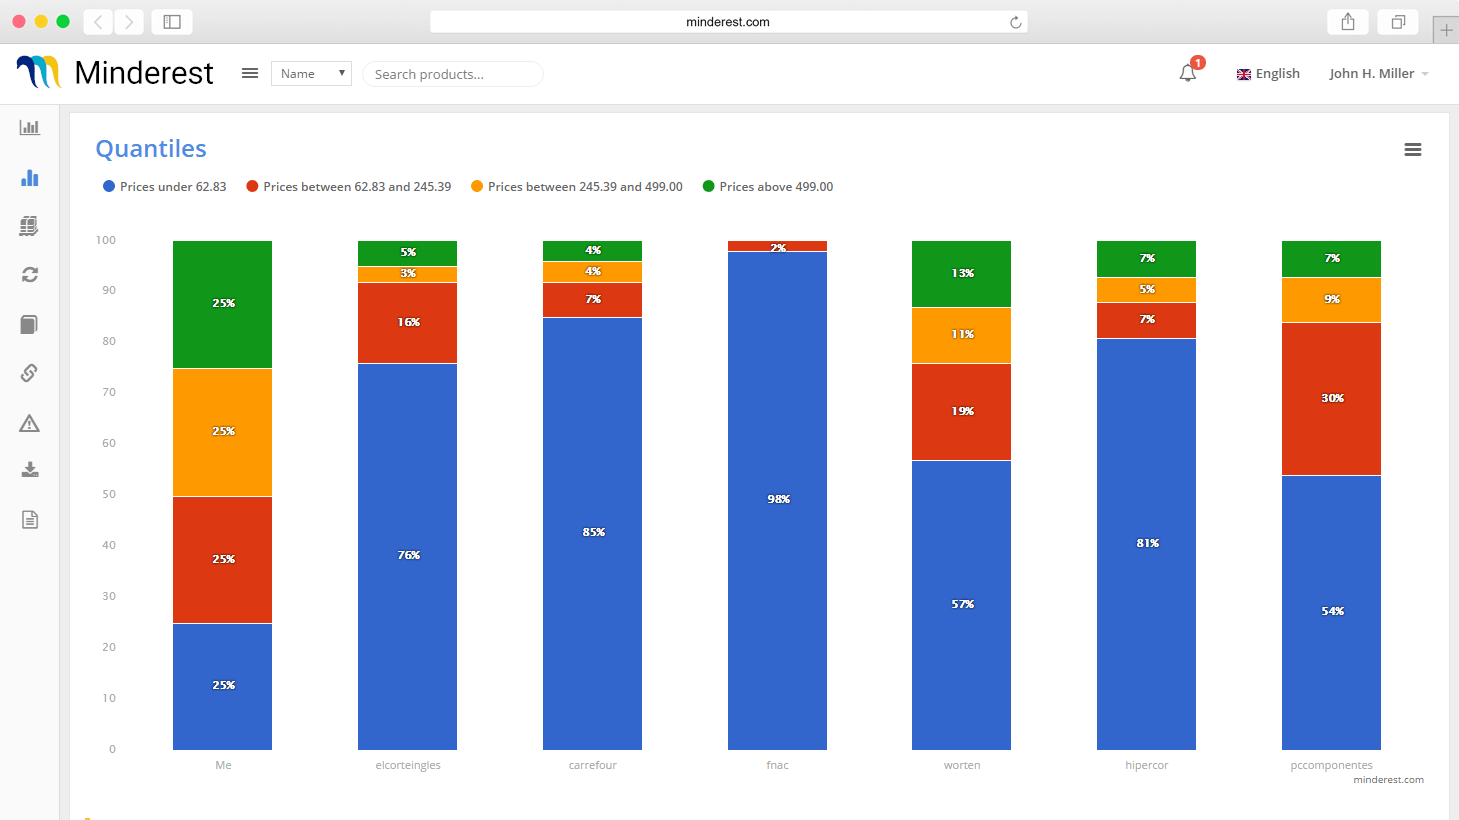Click the Safari share button
The image size is (1459, 820).
(x=1348, y=22)
